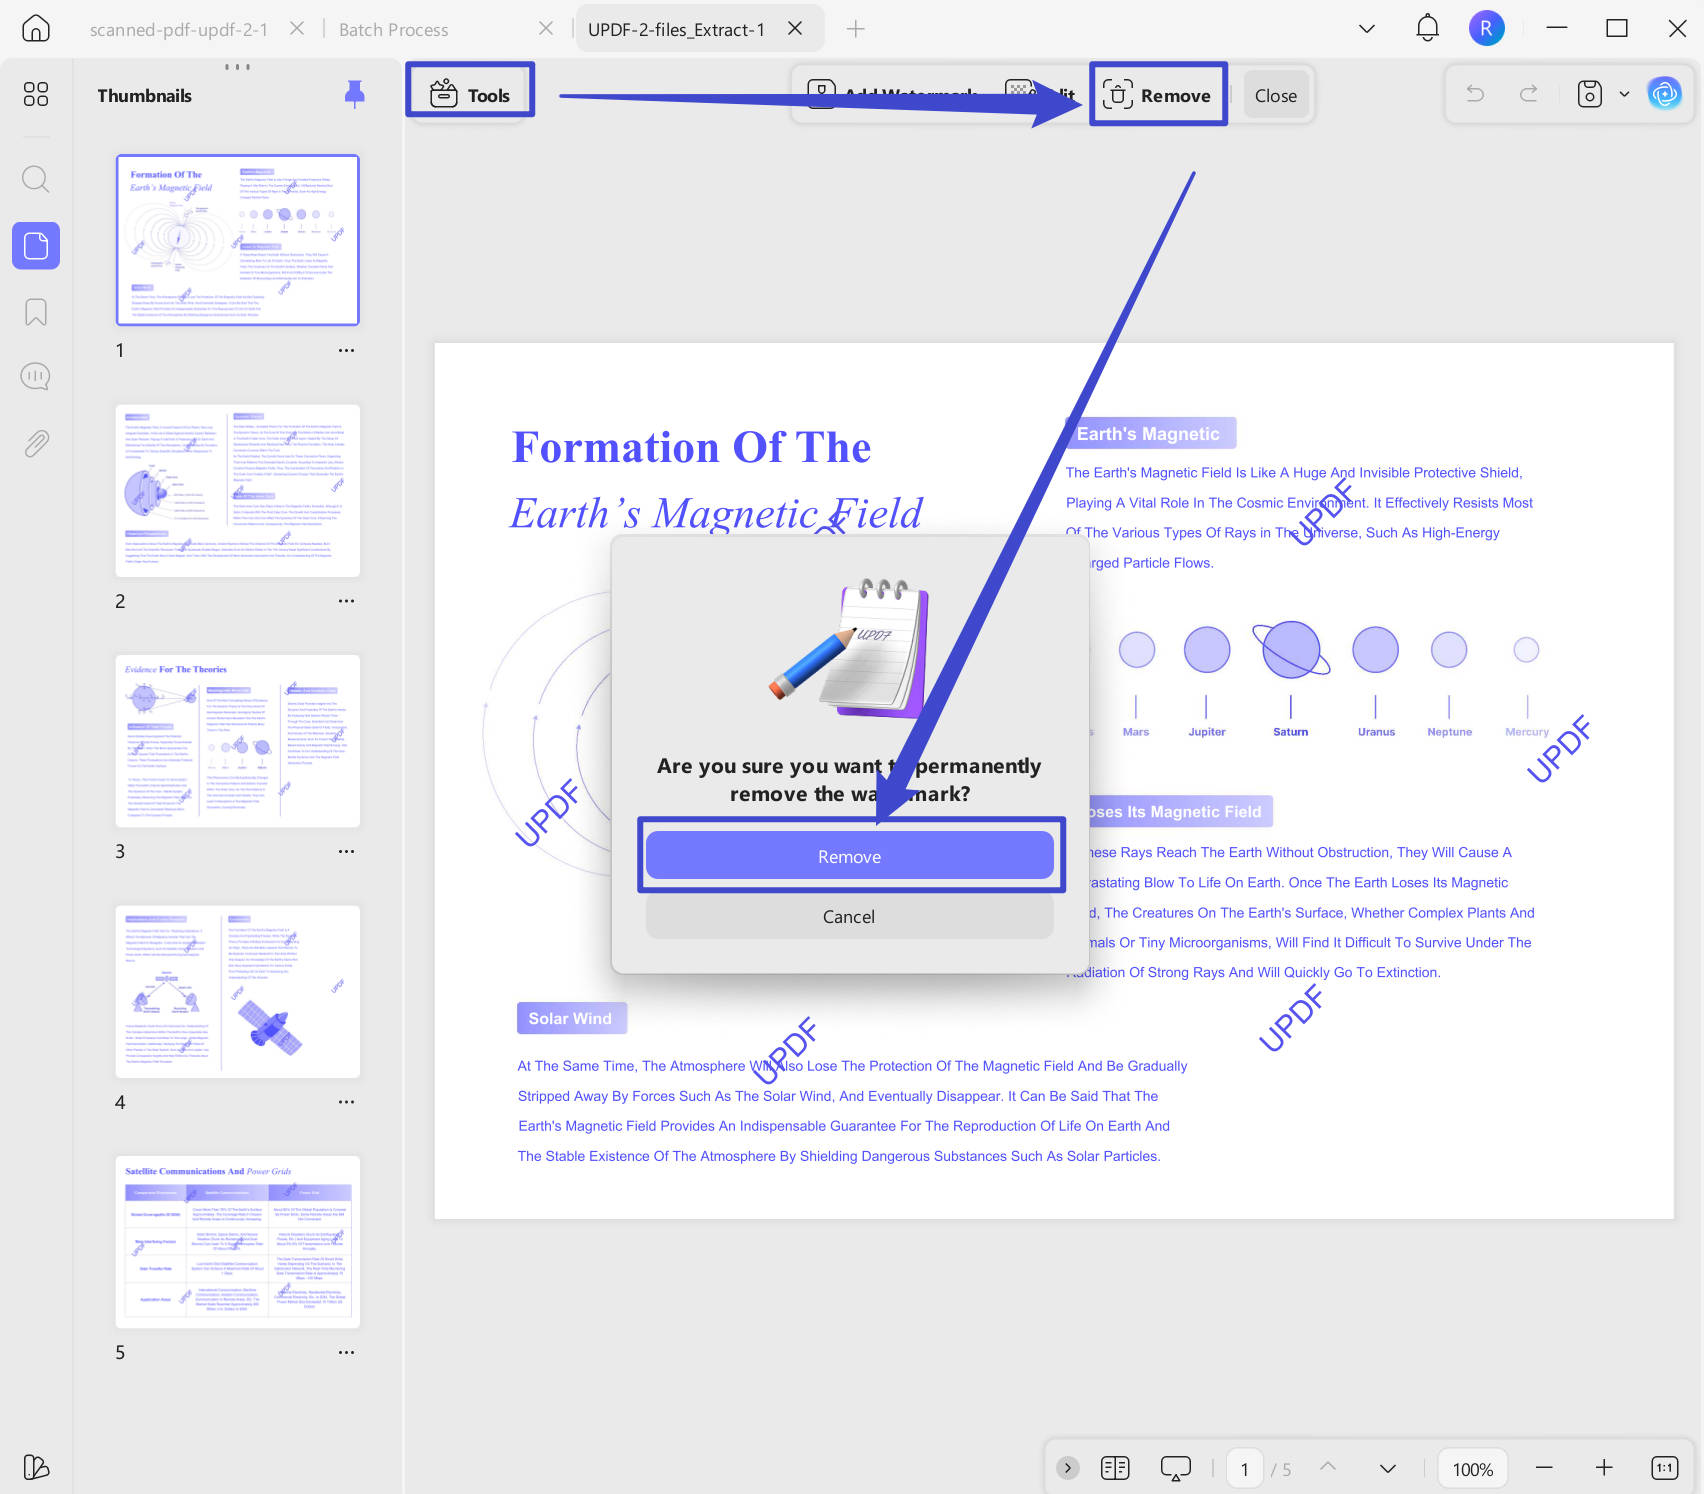Expand the tab list chevron
This screenshot has width=1704, height=1494.
click(x=1367, y=29)
